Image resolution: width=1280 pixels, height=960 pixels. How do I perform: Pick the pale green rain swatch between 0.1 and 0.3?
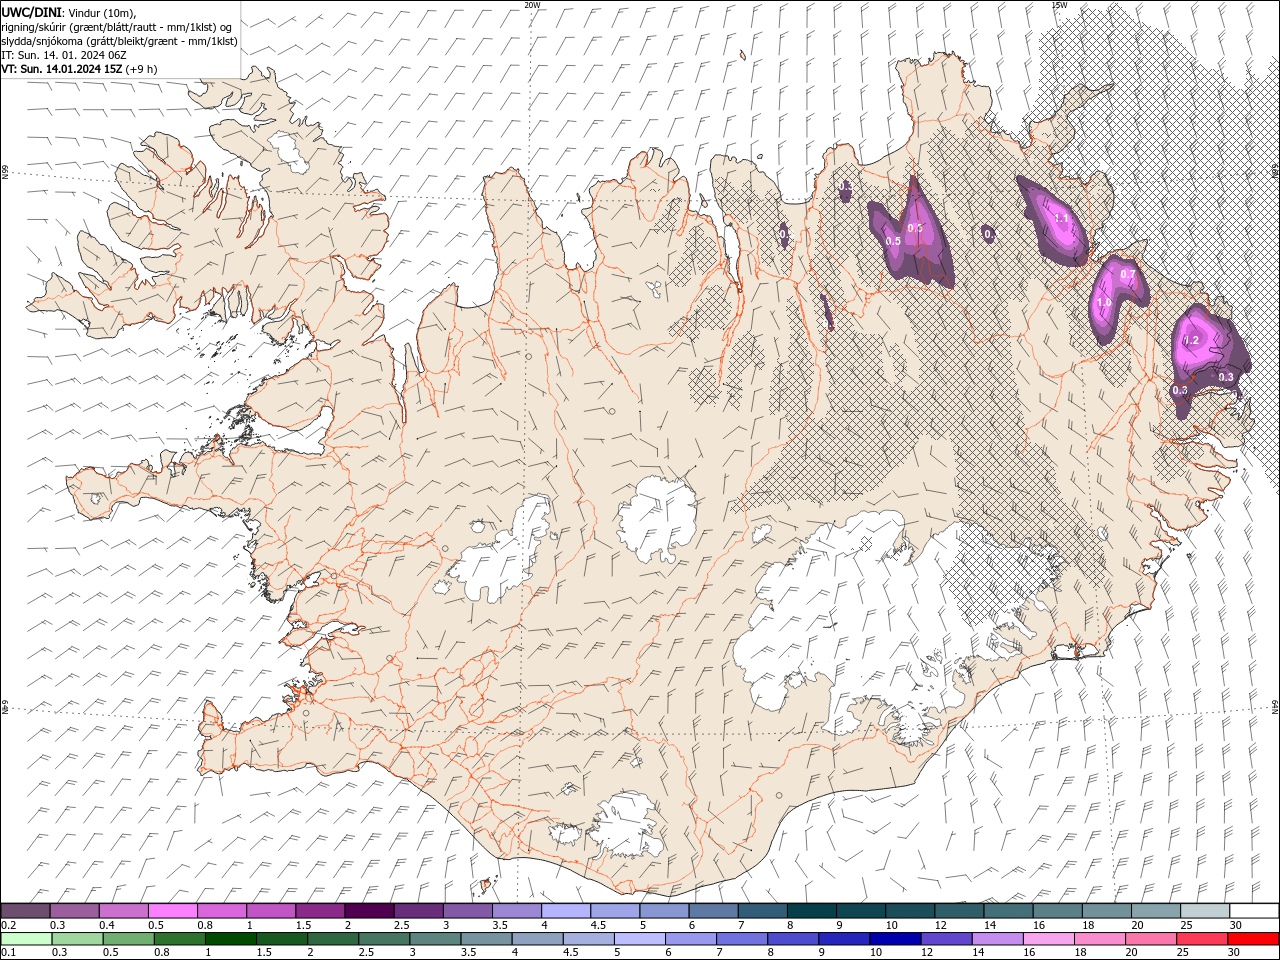27,939
